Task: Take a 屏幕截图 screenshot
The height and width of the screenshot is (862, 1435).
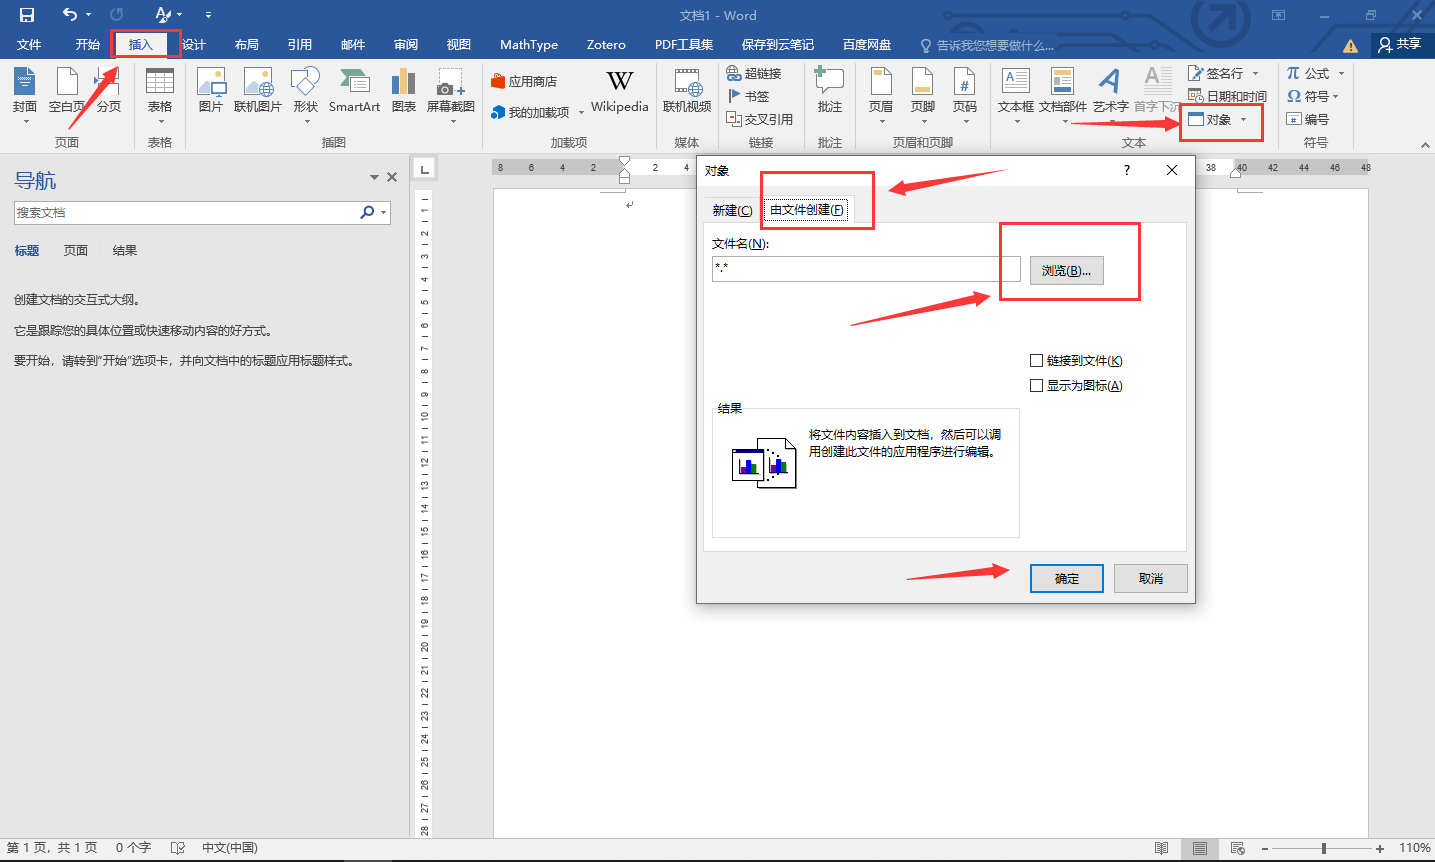Action: pos(451,96)
